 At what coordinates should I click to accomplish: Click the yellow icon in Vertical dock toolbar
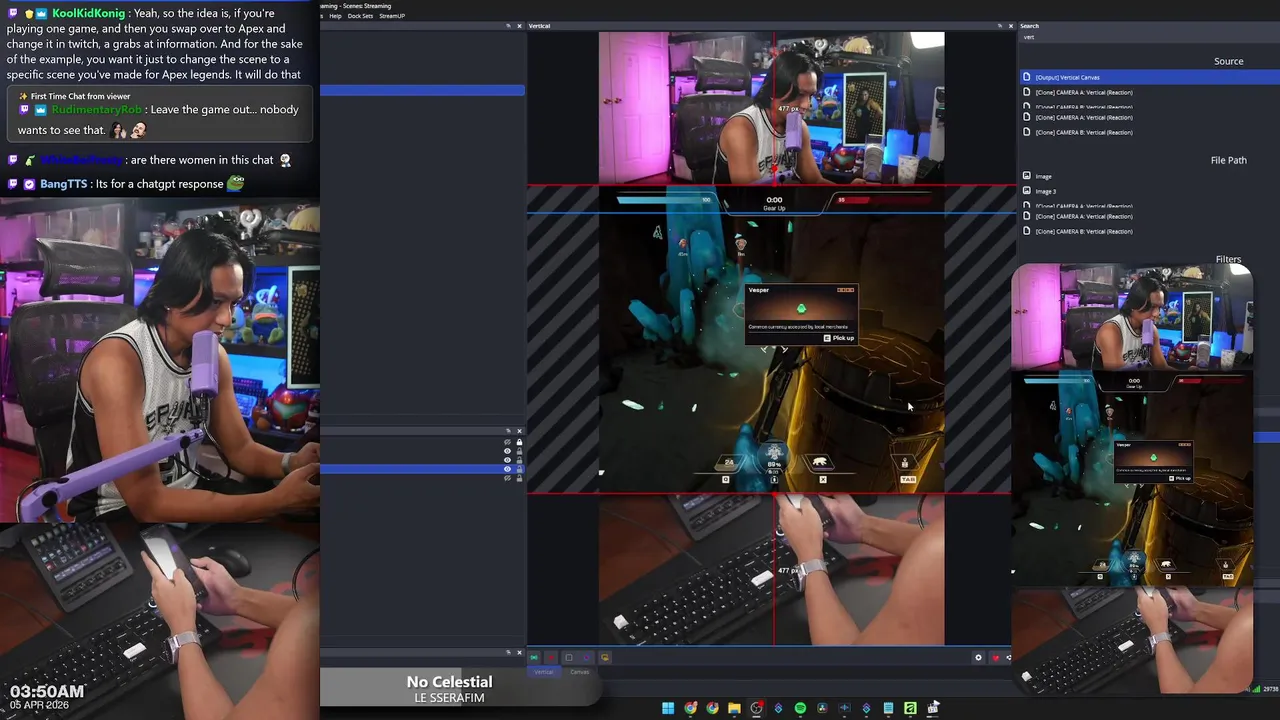pyautogui.click(x=605, y=657)
